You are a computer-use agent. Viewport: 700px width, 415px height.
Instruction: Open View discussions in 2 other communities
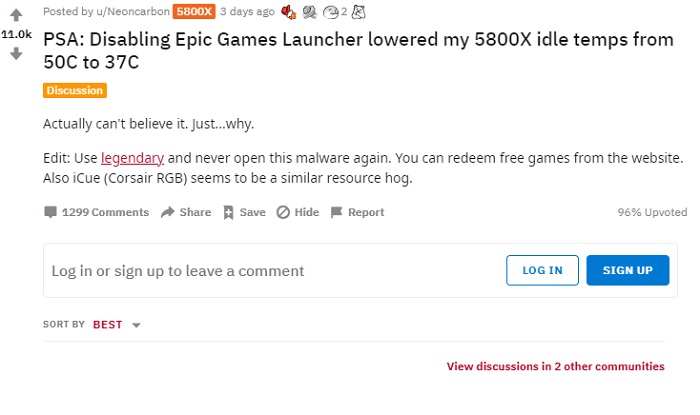click(x=555, y=366)
